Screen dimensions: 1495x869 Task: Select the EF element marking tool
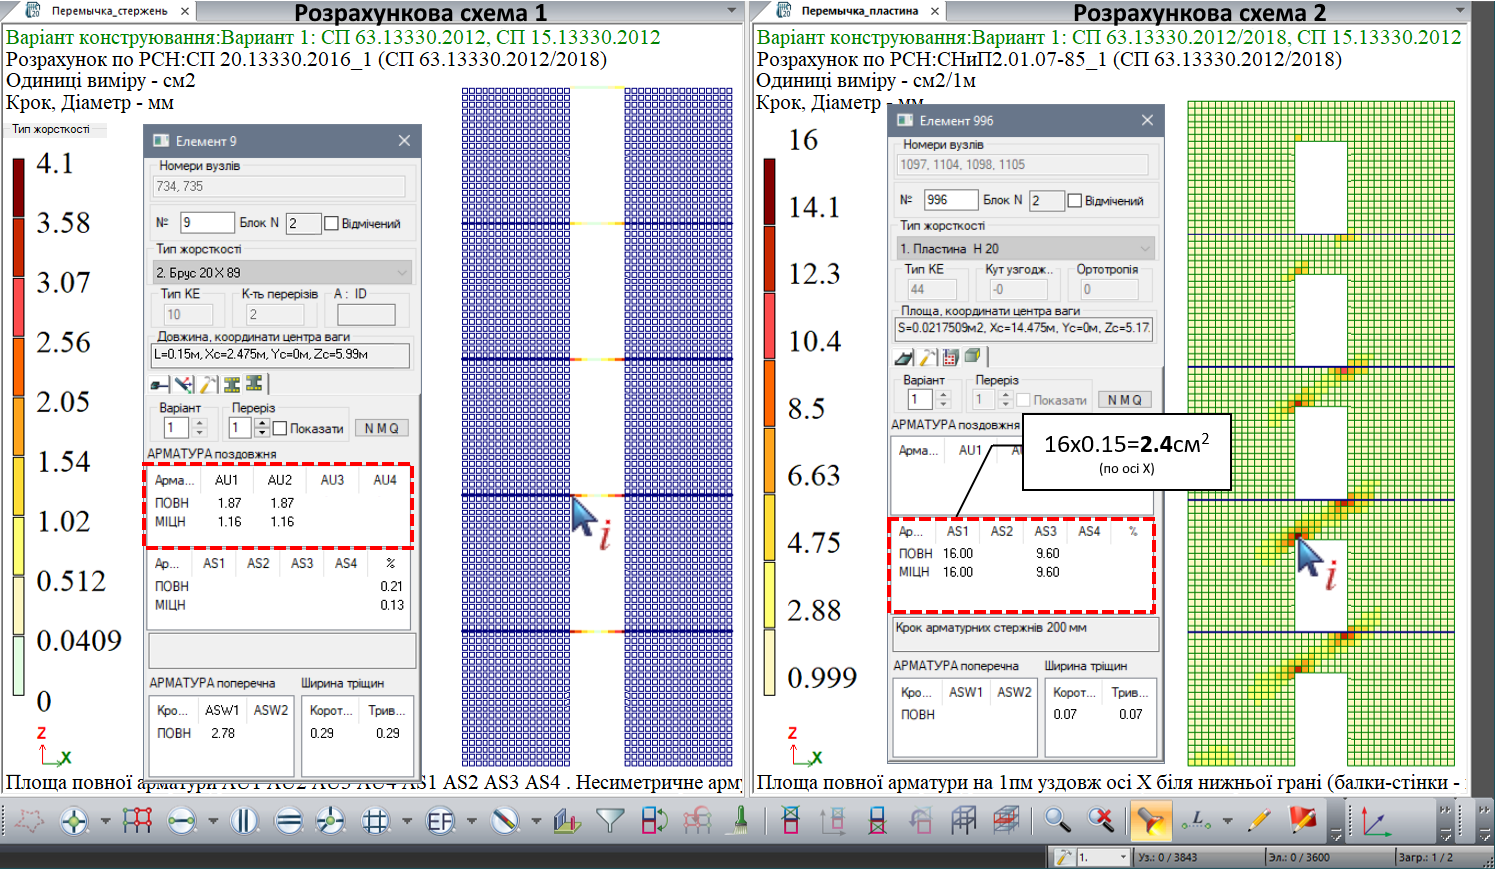click(440, 822)
